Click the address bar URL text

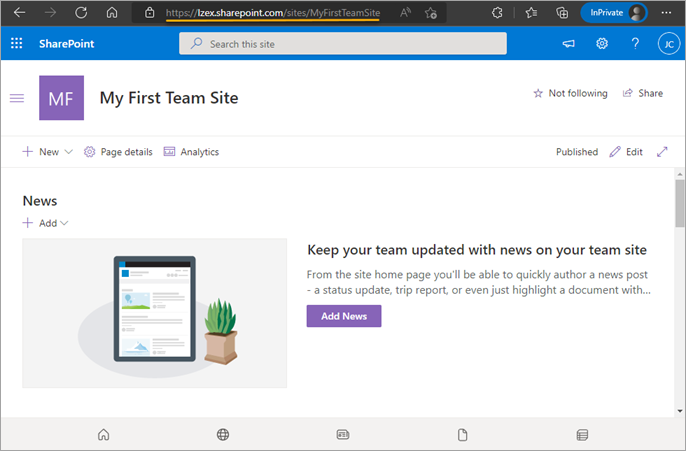(273, 13)
